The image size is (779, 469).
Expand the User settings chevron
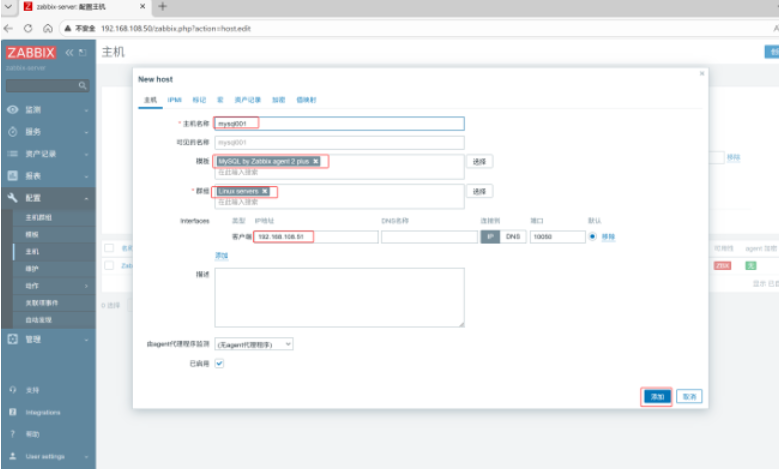point(86,457)
